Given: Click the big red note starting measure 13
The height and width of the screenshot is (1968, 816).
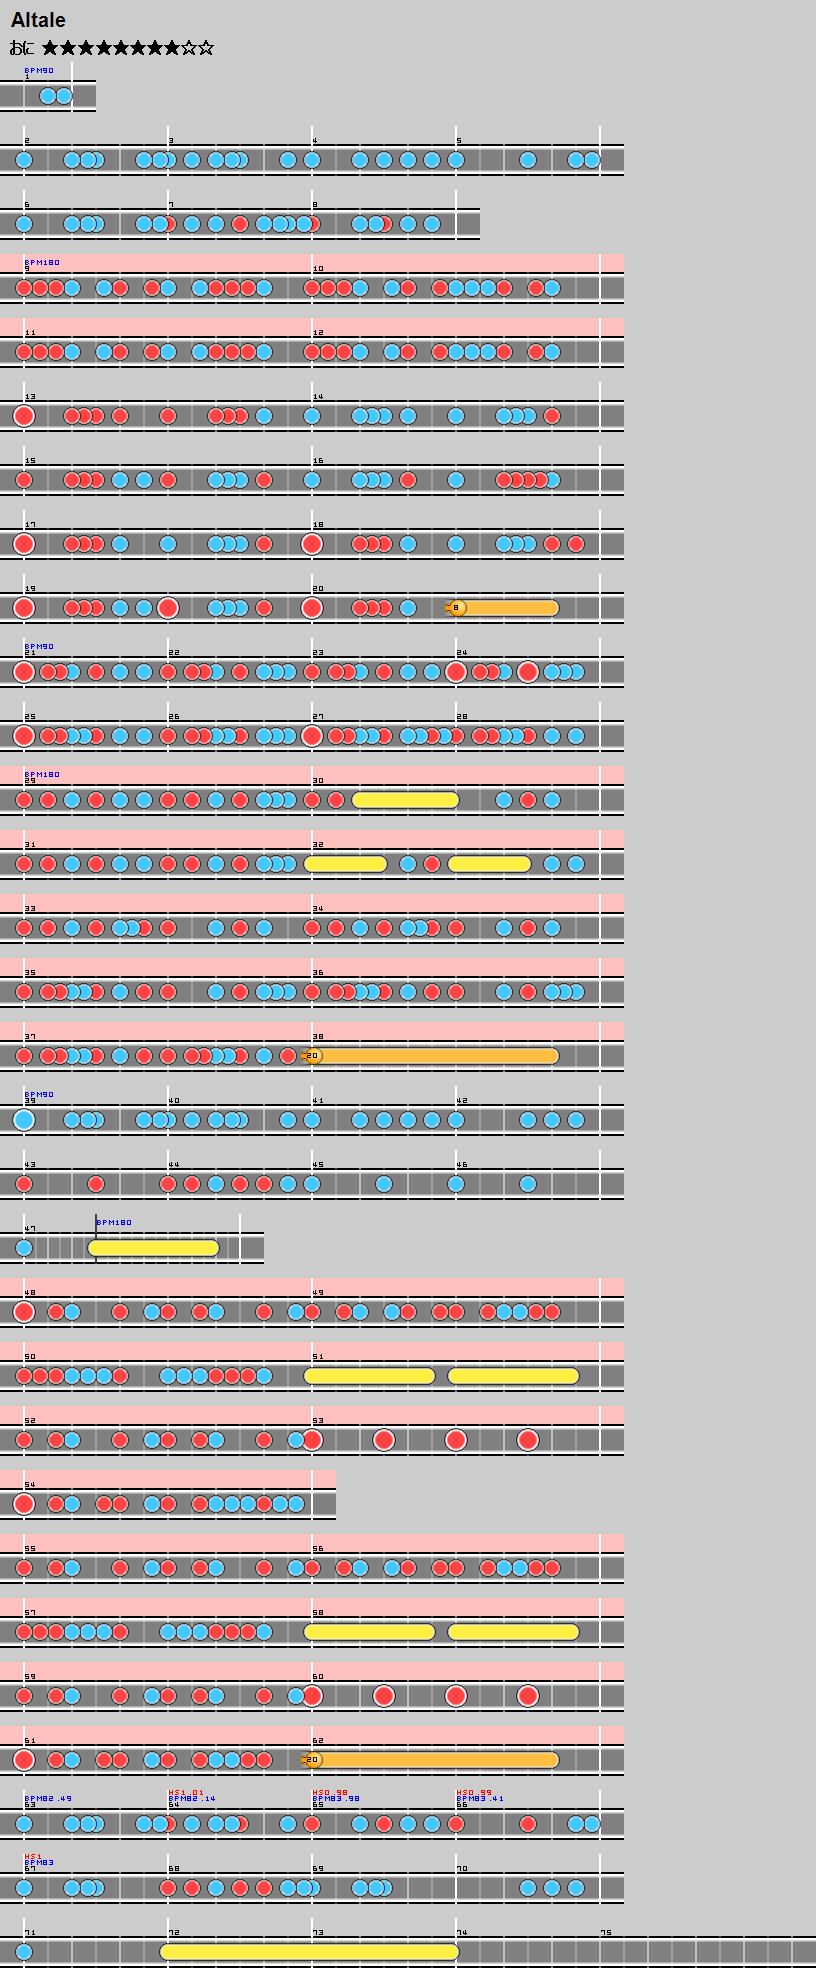Looking at the screenshot, I should [x=24, y=416].
